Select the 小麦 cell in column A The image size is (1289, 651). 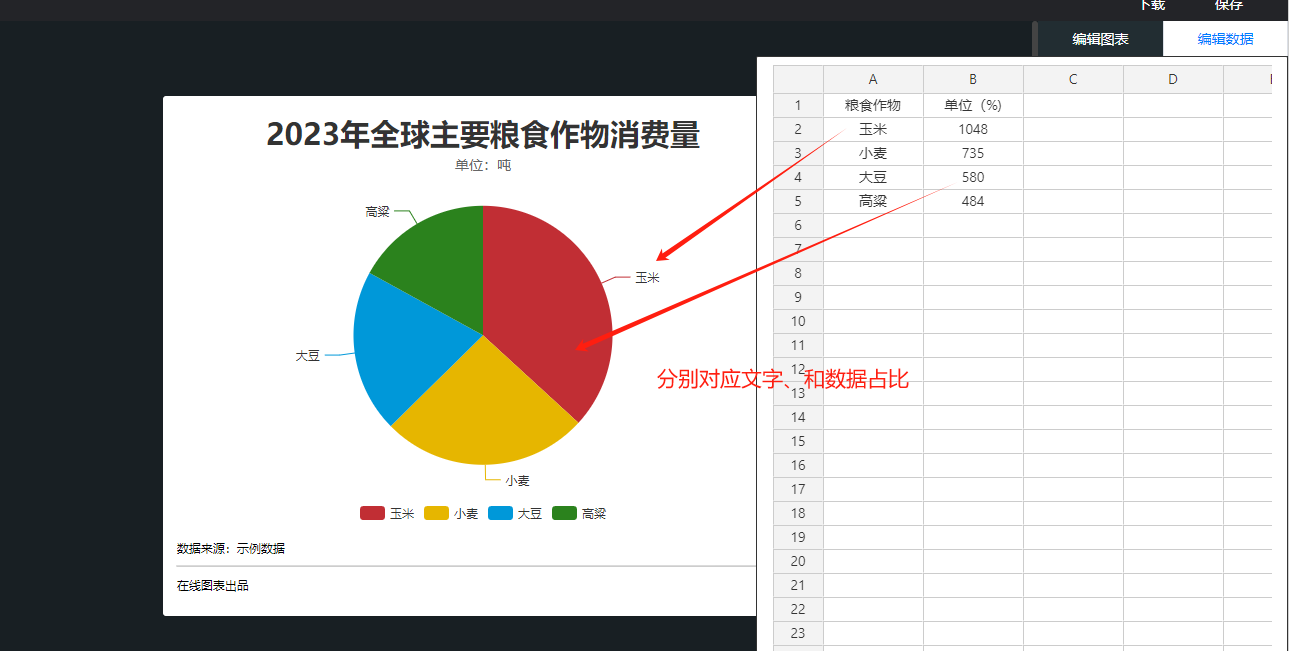point(873,153)
